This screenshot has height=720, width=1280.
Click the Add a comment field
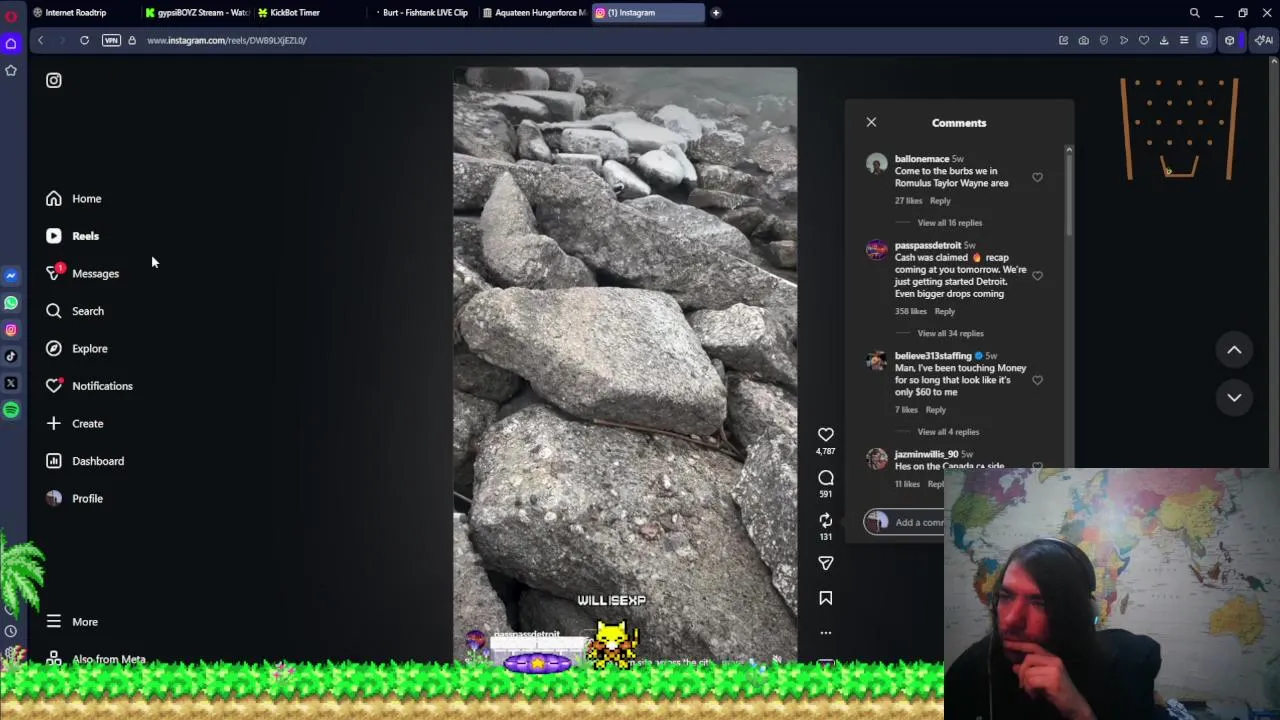[906, 521]
